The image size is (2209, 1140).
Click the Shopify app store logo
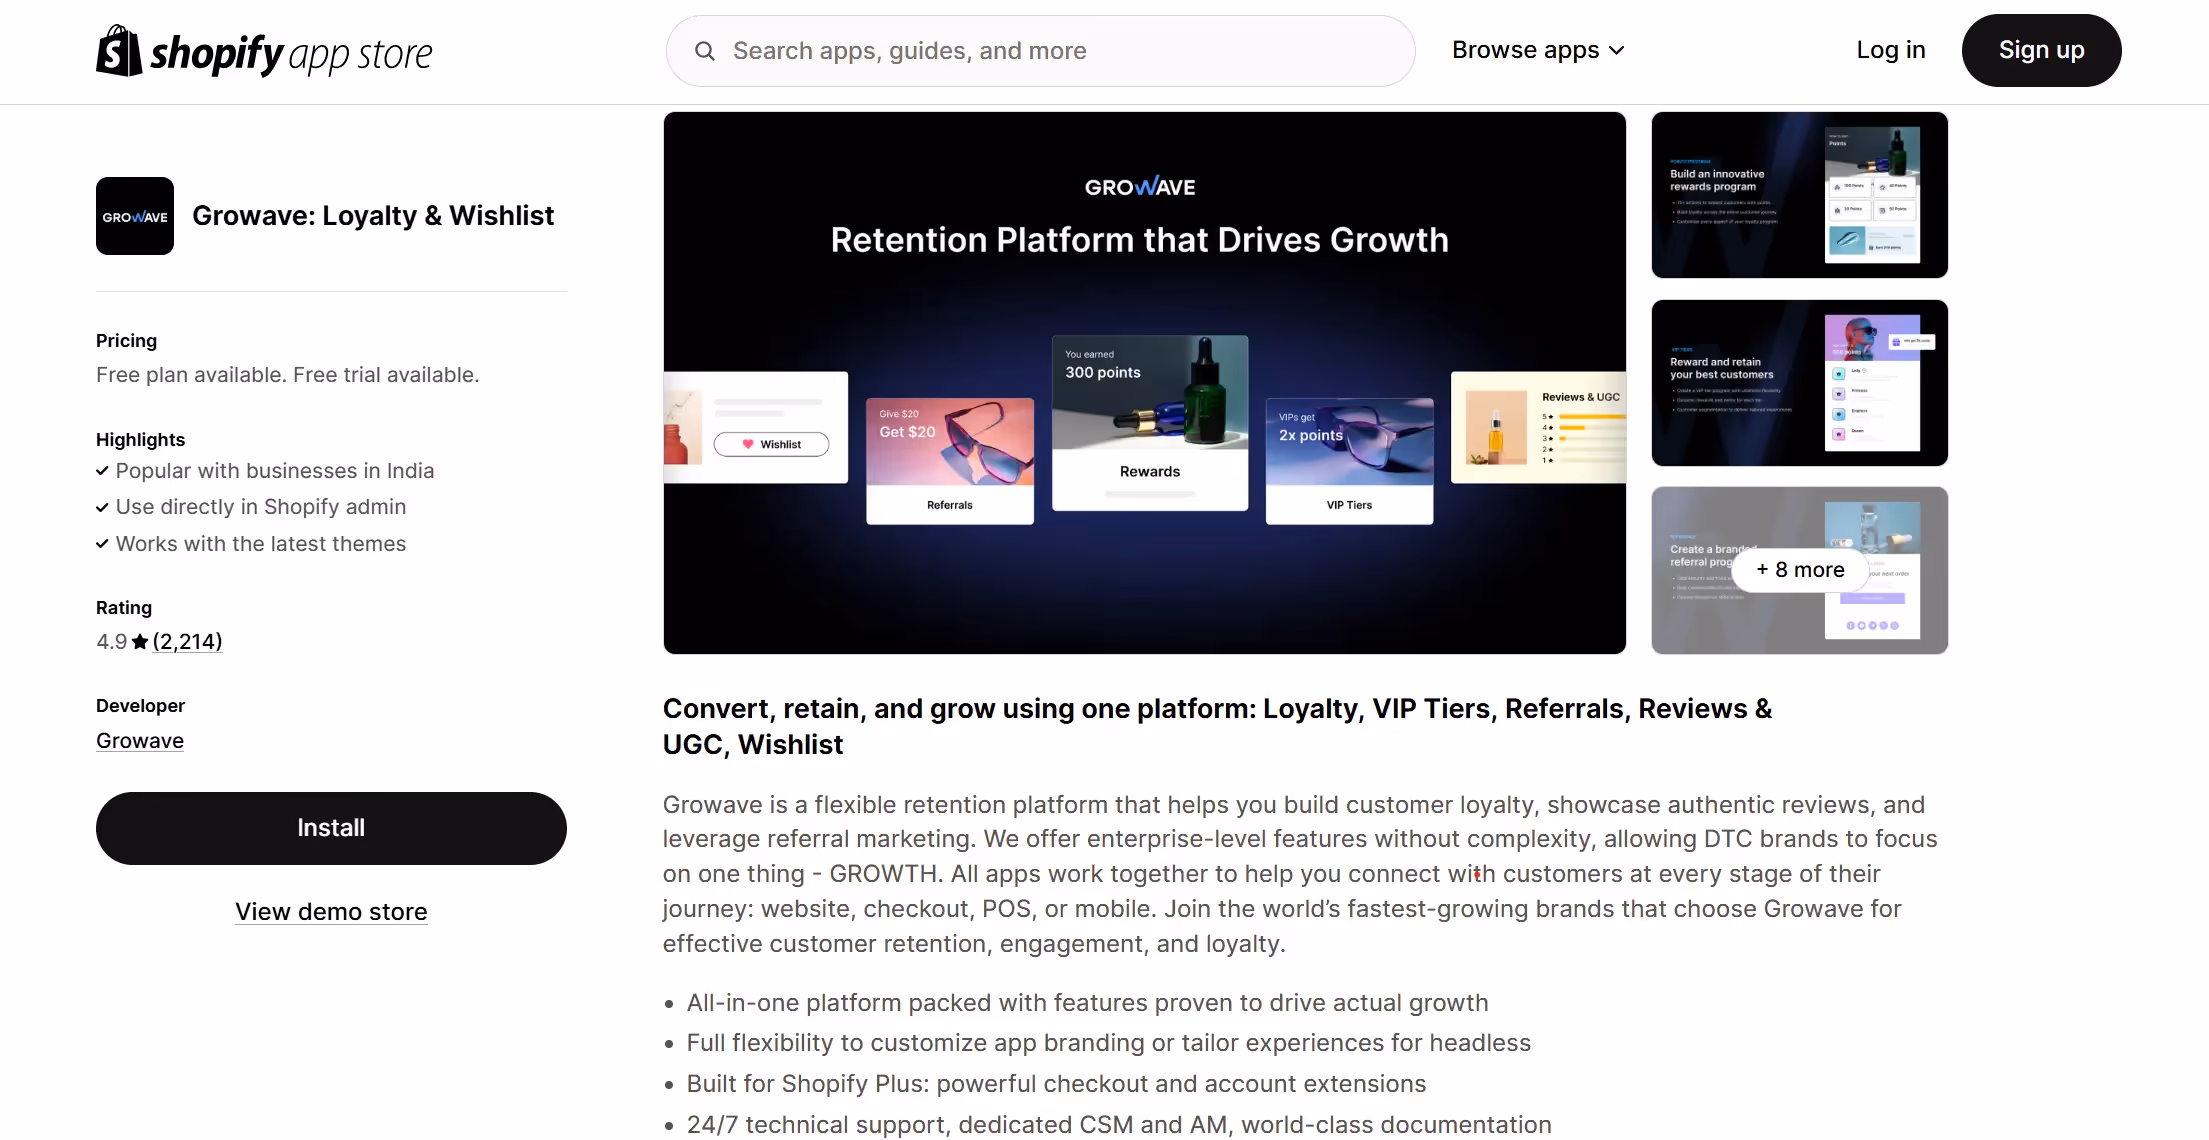tap(264, 51)
